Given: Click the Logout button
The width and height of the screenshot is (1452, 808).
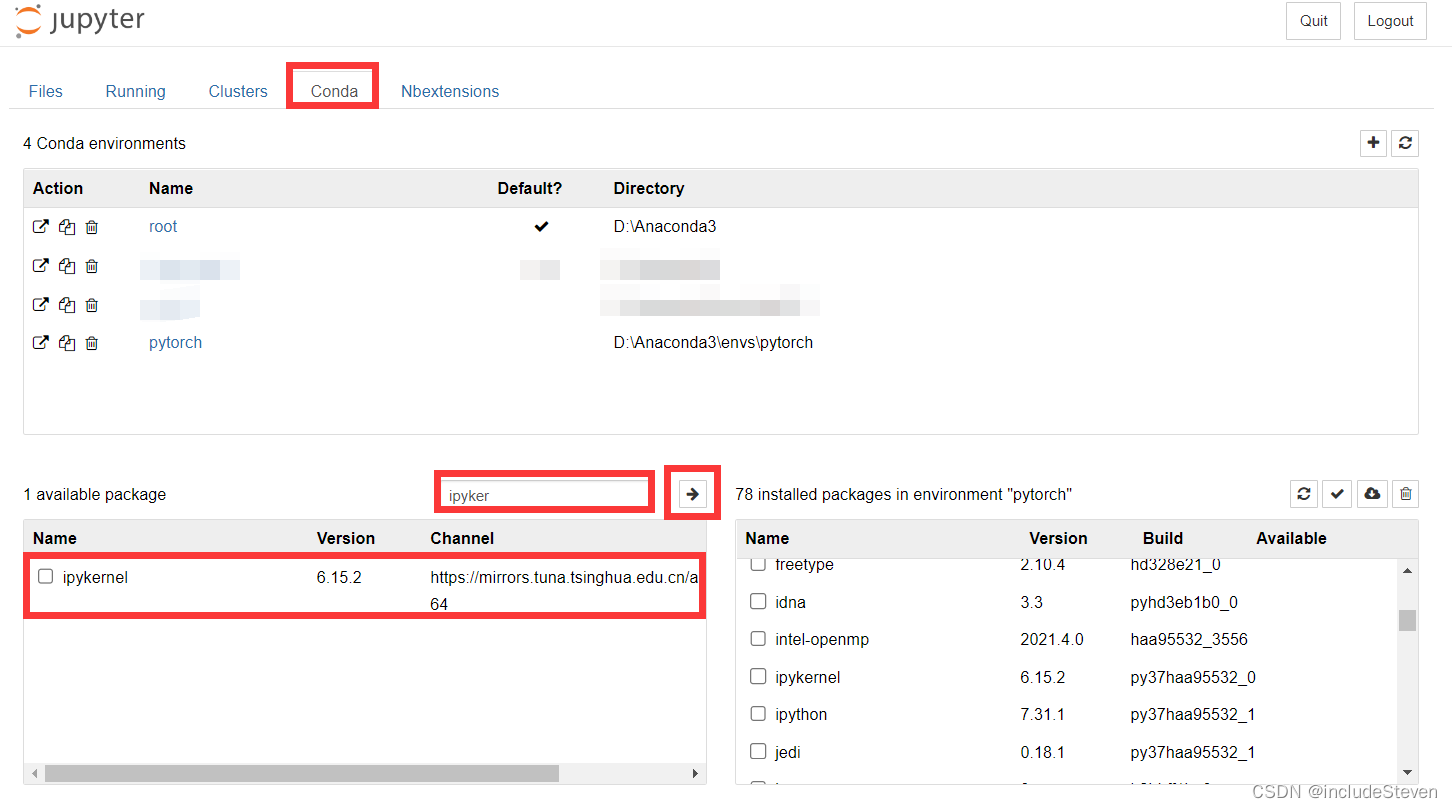Looking at the screenshot, I should point(1390,21).
